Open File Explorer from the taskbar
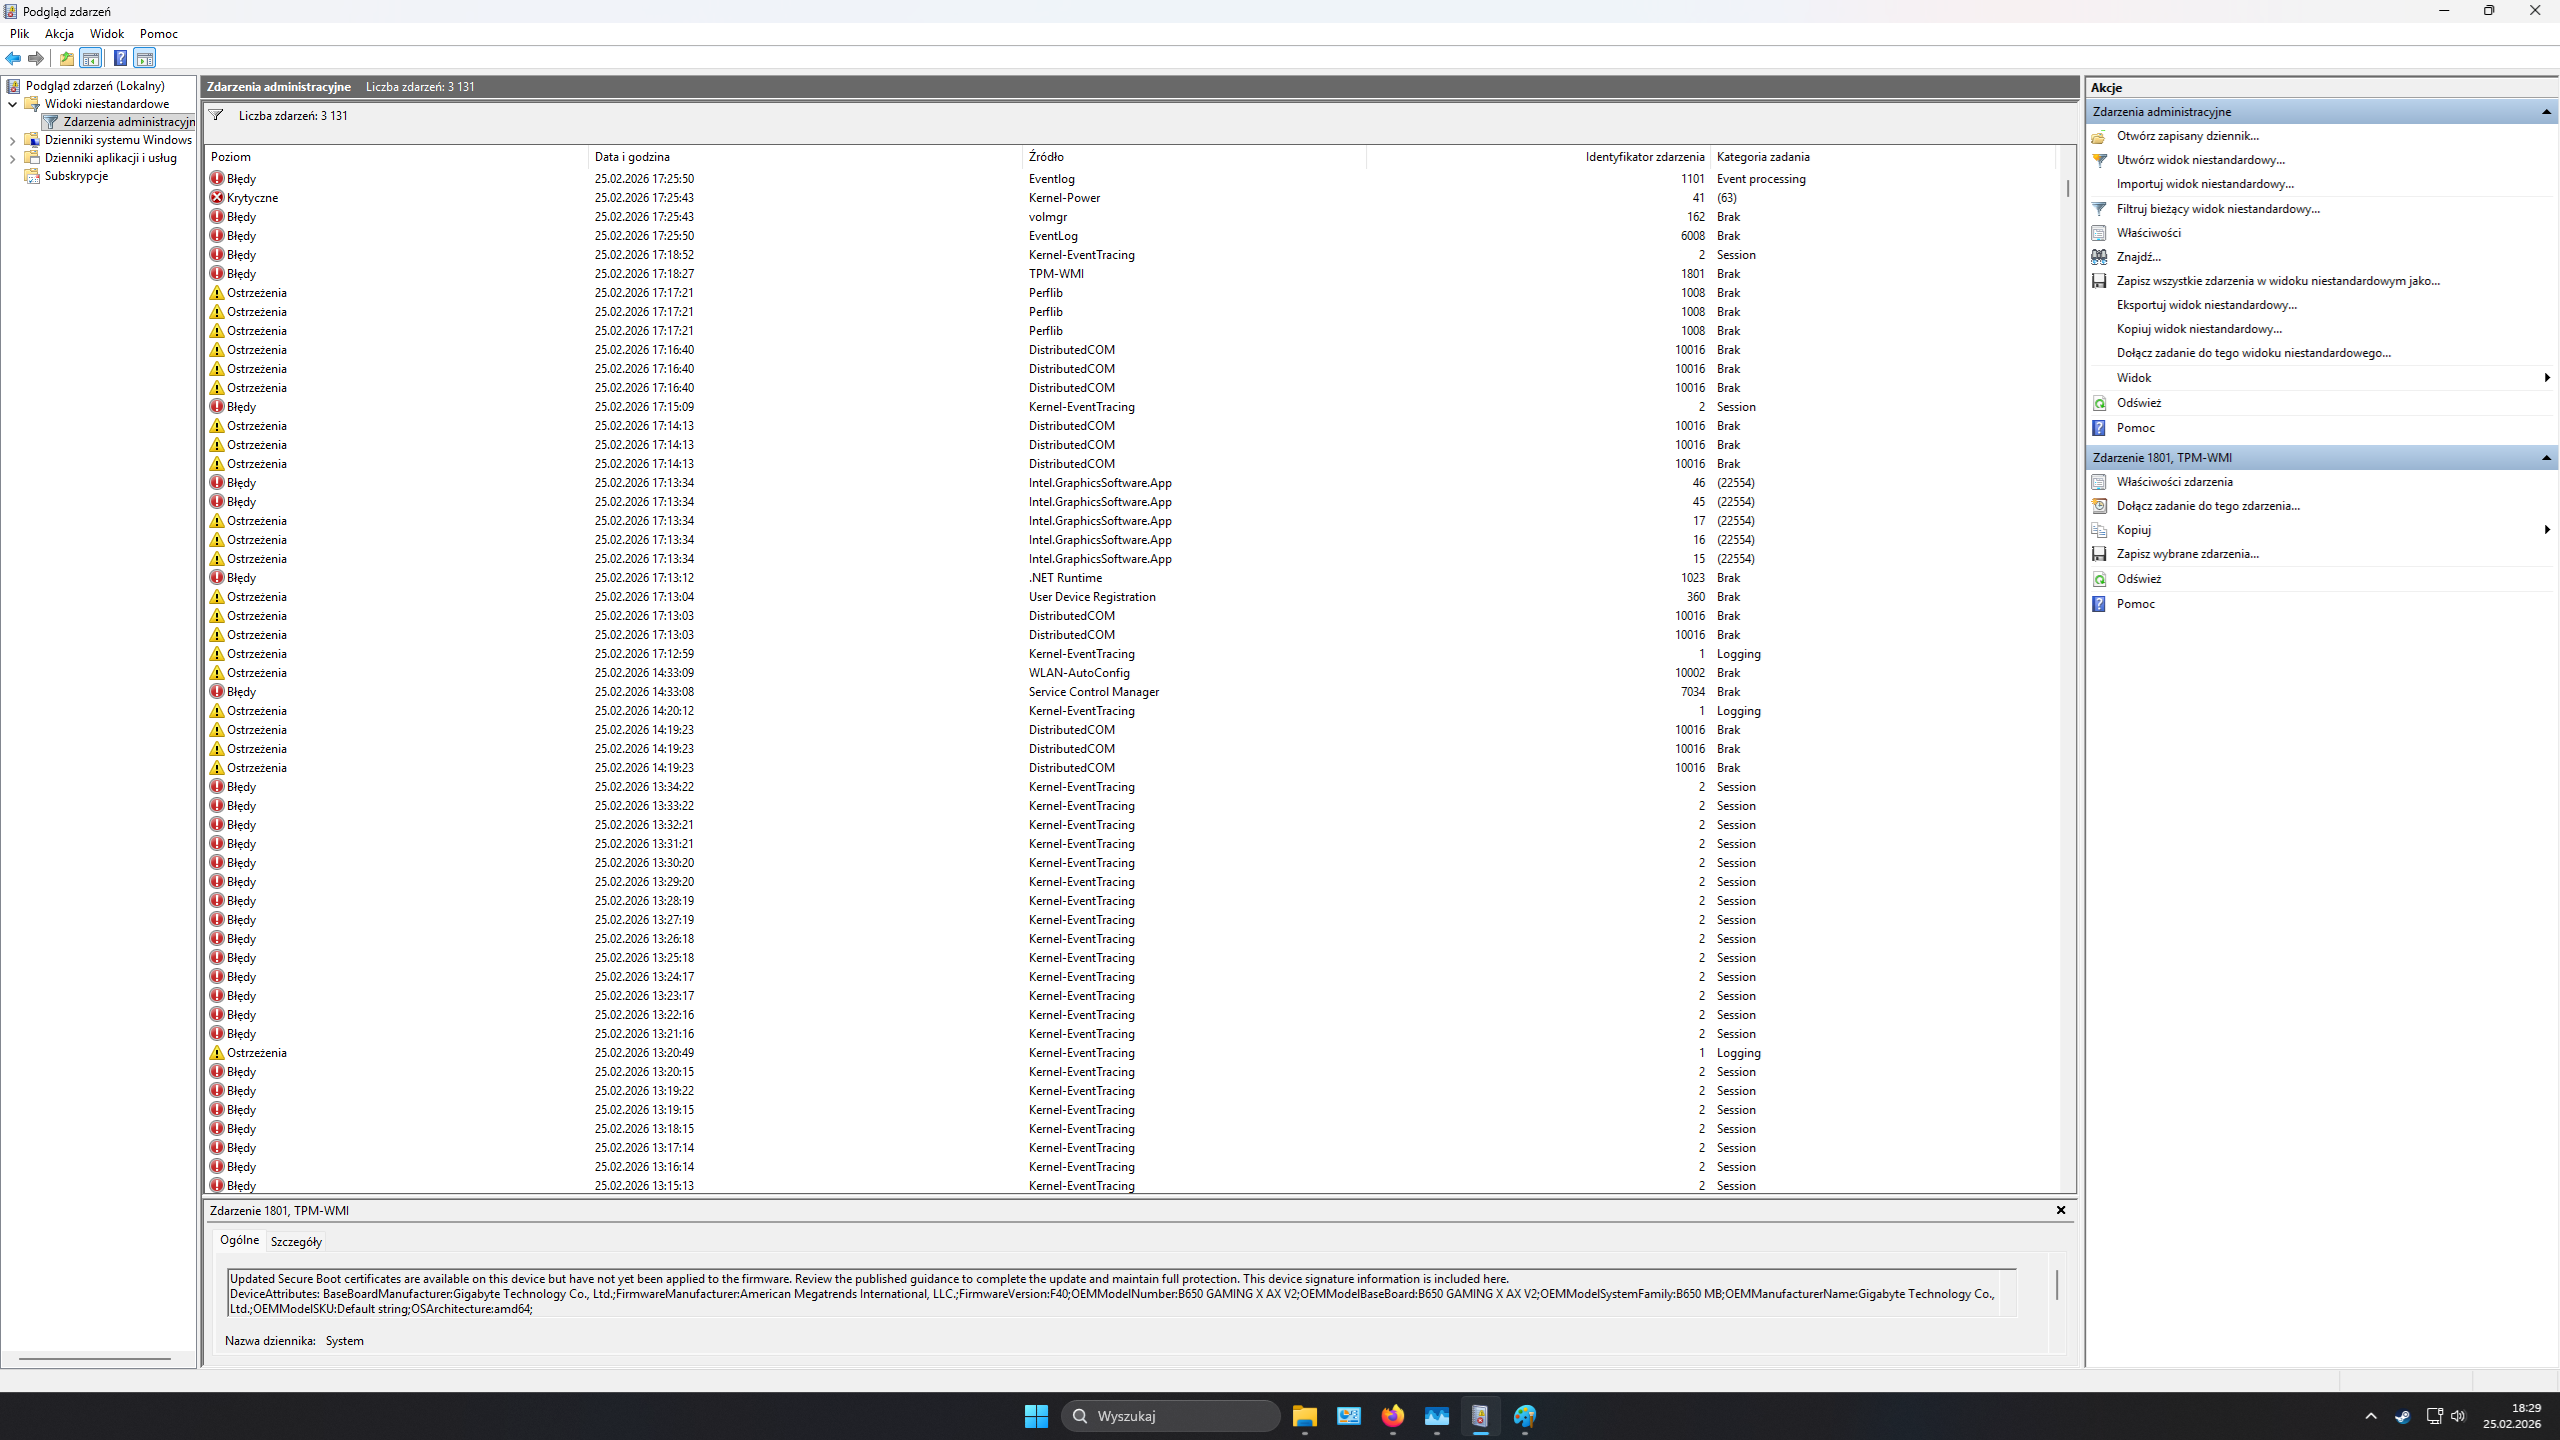Image resolution: width=2560 pixels, height=1440 pixels. 1304,1416
